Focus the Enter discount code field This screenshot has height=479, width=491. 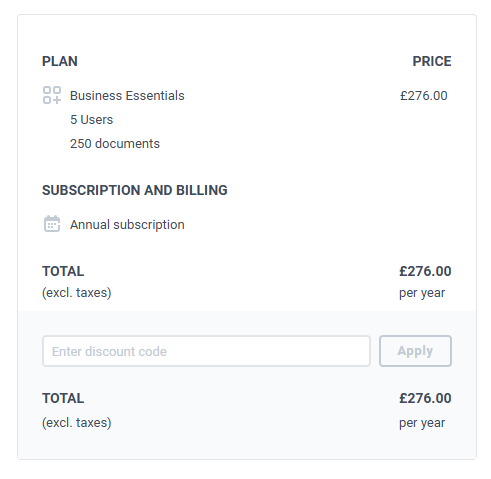[206, 351]
